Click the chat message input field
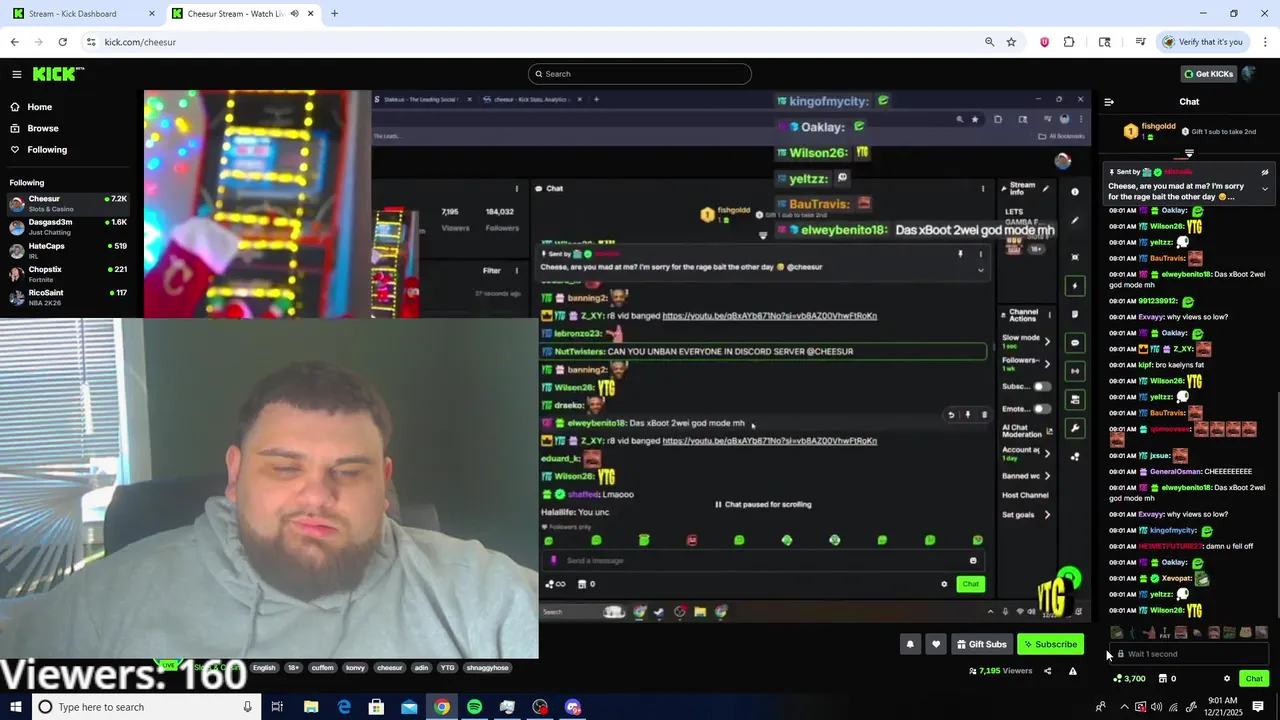This screenshot has width=1280, height=720. pos(1190,654)
